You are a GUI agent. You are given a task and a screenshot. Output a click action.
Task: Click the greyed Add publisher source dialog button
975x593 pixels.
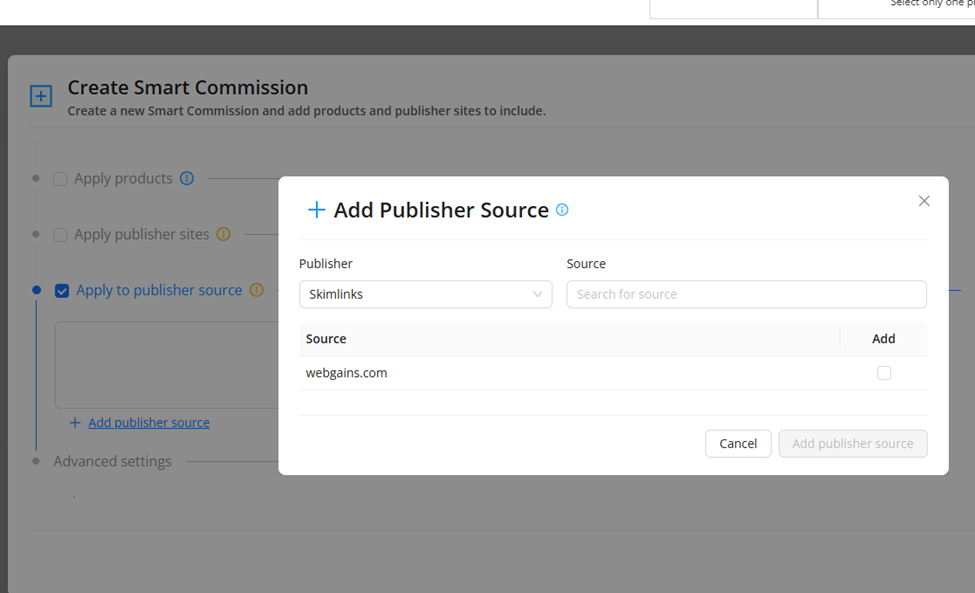(852, 443)
